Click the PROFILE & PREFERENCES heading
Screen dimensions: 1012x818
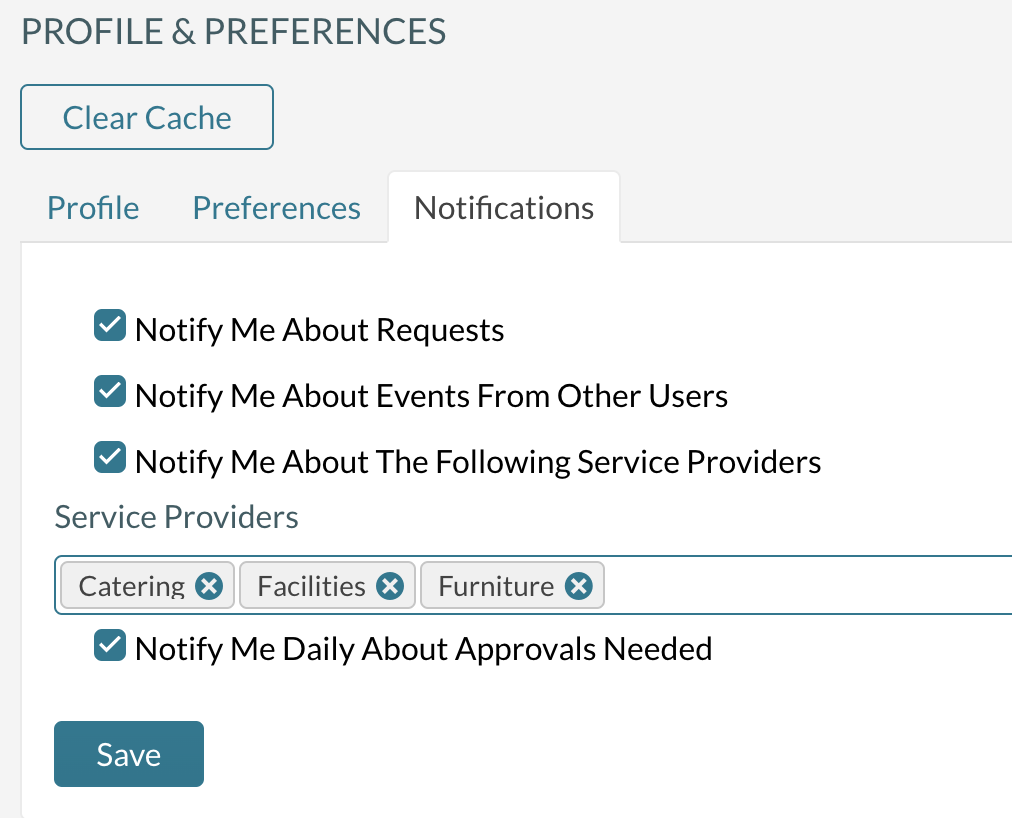[233, 31]
